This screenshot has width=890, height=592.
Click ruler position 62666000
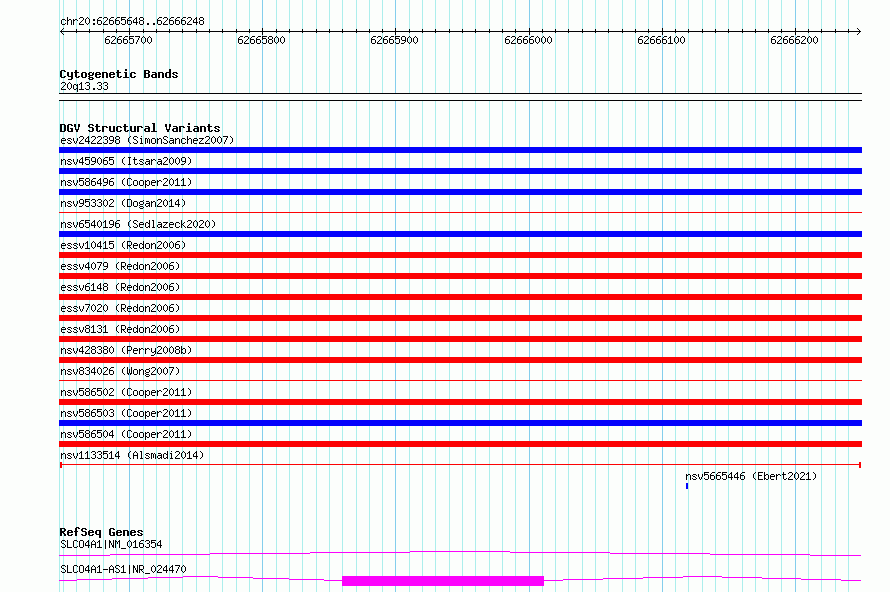click(528, 40)
